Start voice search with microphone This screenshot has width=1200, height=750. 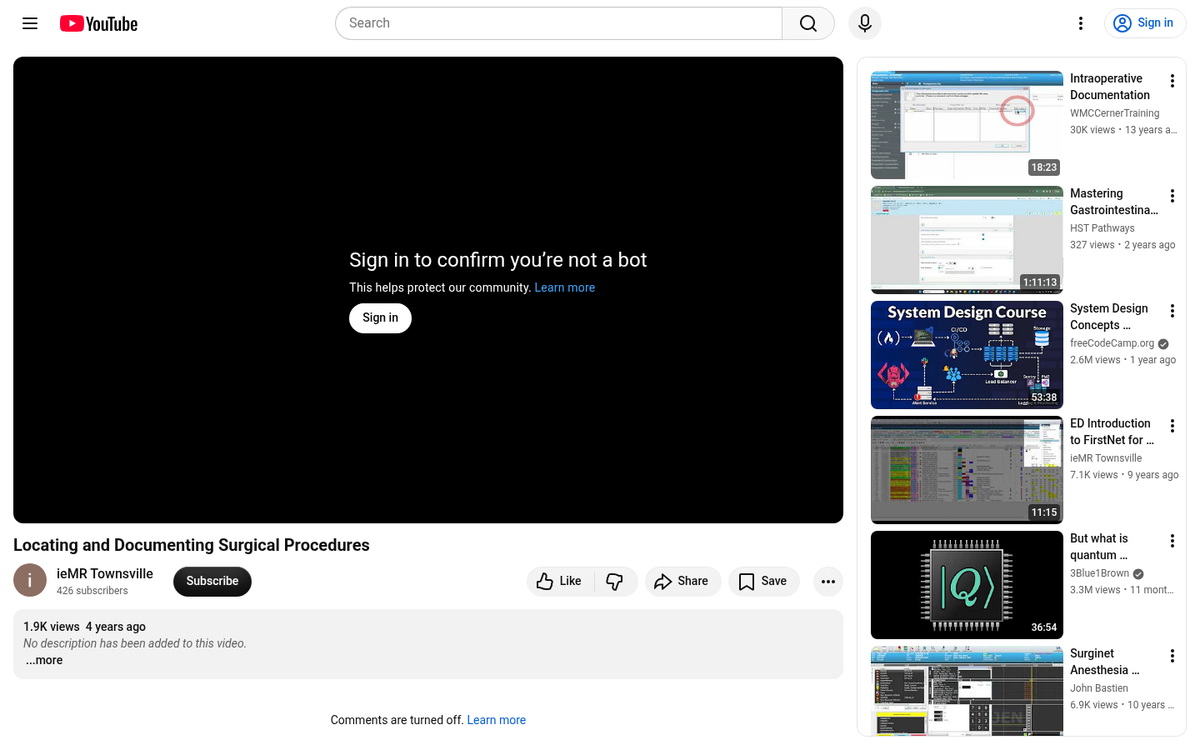point(864,23)
